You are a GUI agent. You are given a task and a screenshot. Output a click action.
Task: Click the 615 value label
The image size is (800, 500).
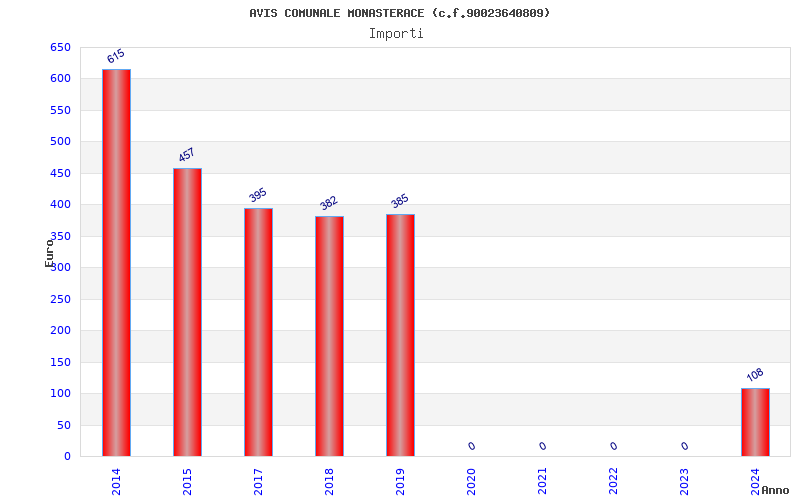[116, 56]
